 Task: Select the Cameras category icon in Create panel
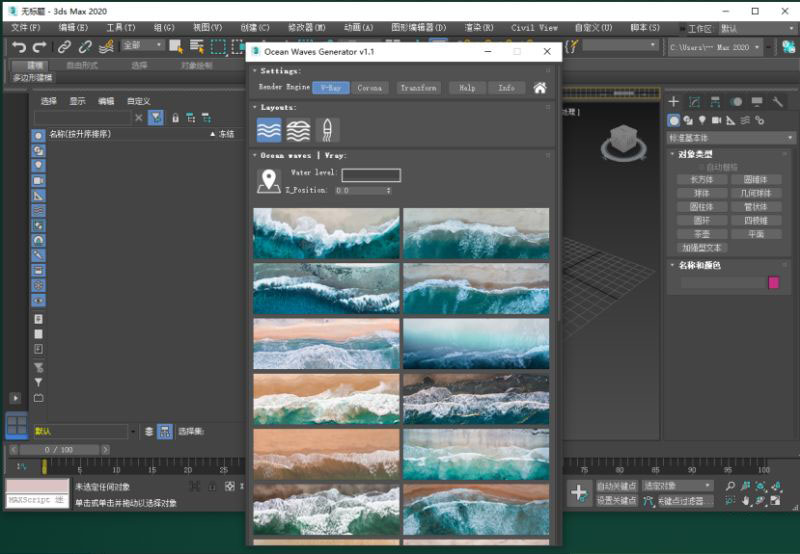click(x=716, y=120)
